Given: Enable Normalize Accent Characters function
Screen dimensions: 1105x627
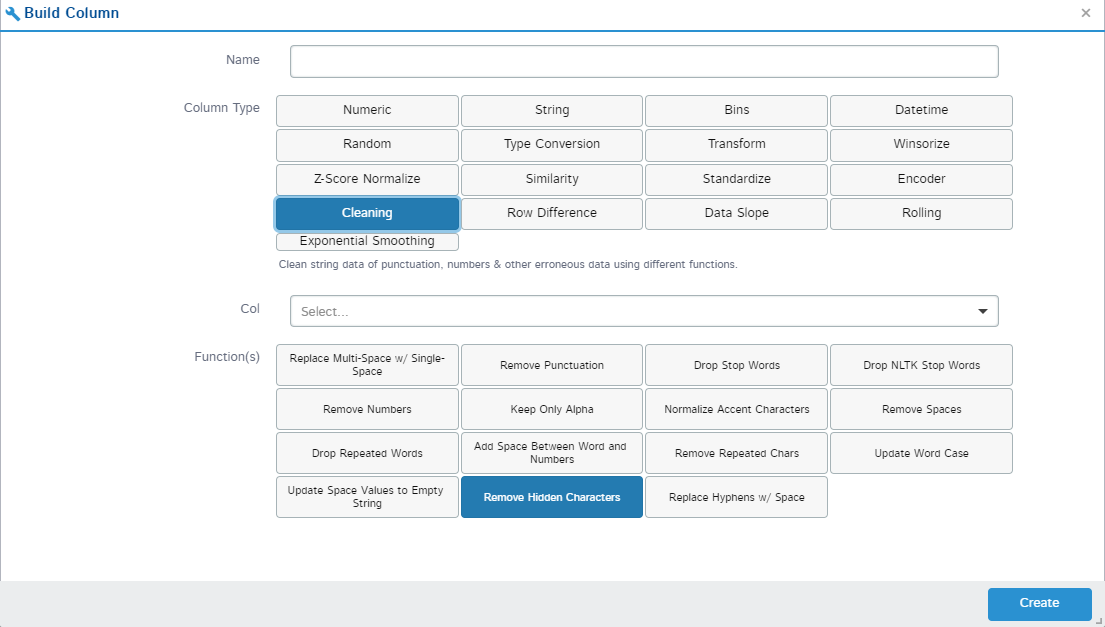Looking at the screenshot, I should click(x=736, y=409).
